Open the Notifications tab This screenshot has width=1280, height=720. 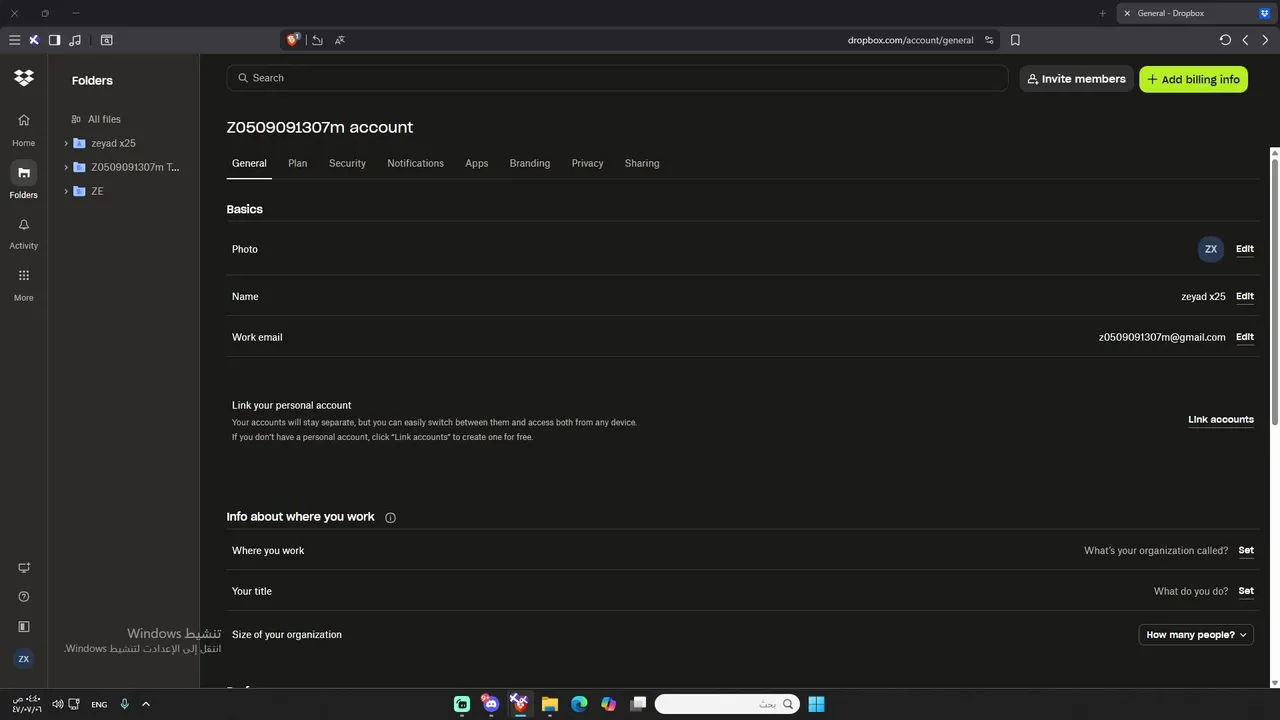415,163
